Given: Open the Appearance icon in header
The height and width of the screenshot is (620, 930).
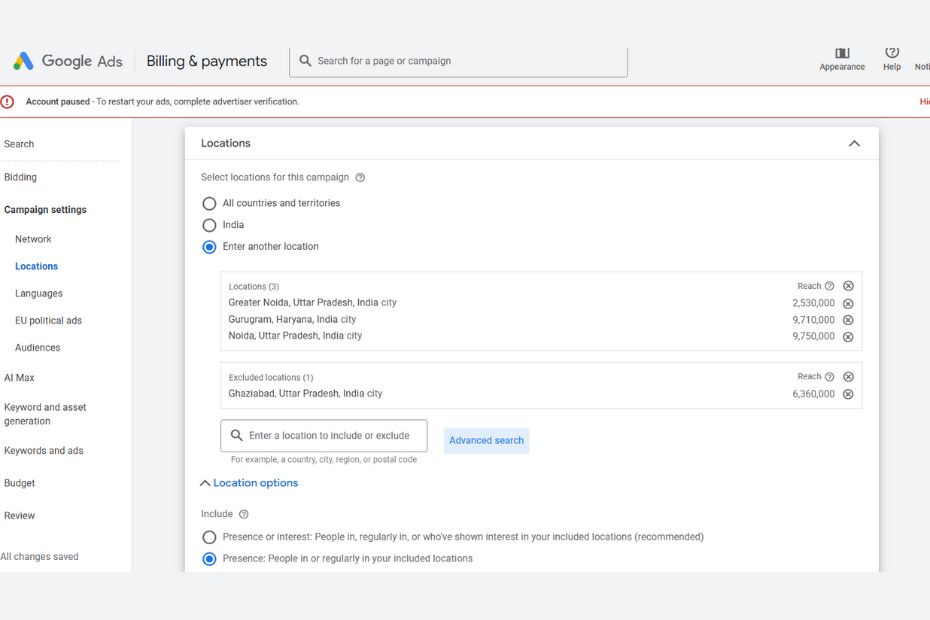Looking at the screenshot, I should tap(842, 54).
